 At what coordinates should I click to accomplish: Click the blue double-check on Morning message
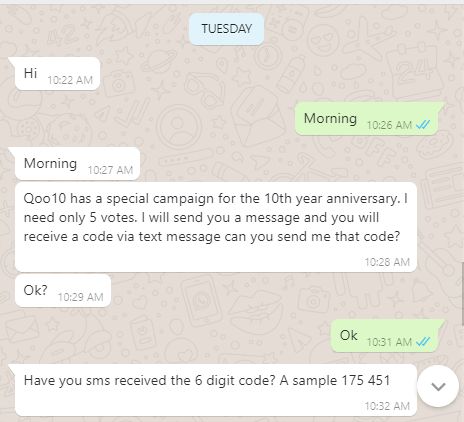[423, 125]
